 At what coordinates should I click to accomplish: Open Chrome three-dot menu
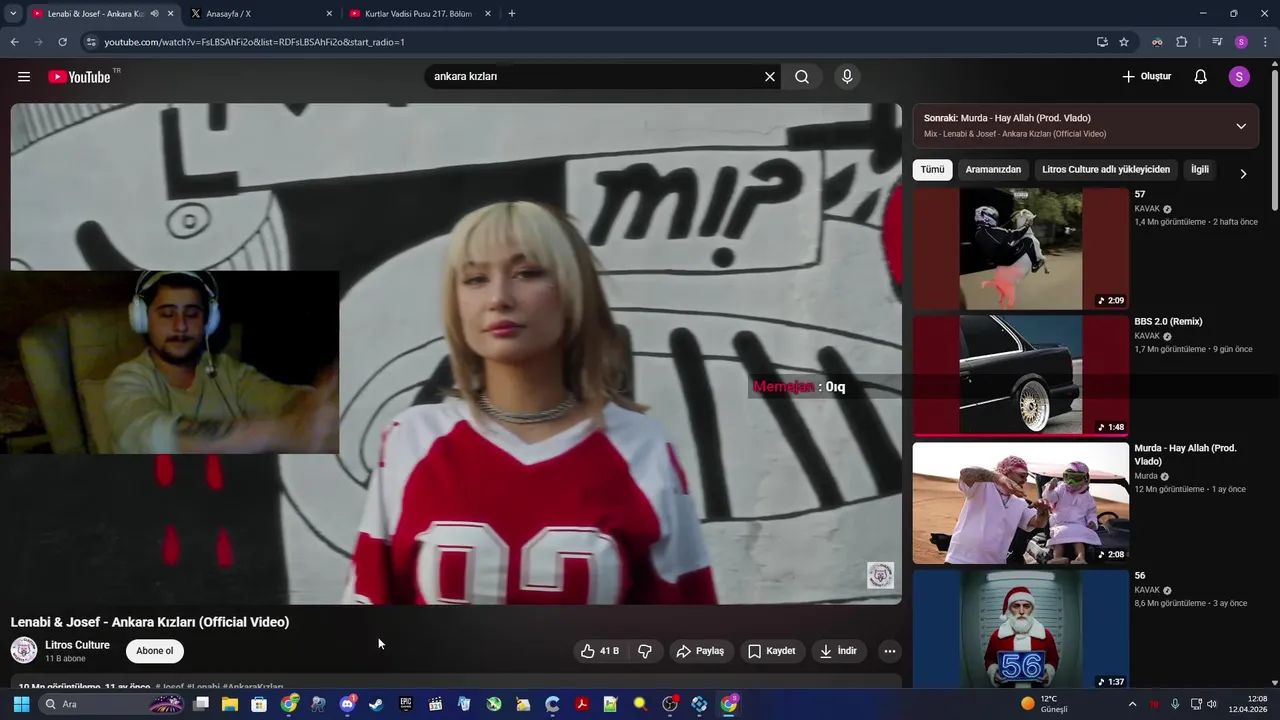tap(1266, 42)
